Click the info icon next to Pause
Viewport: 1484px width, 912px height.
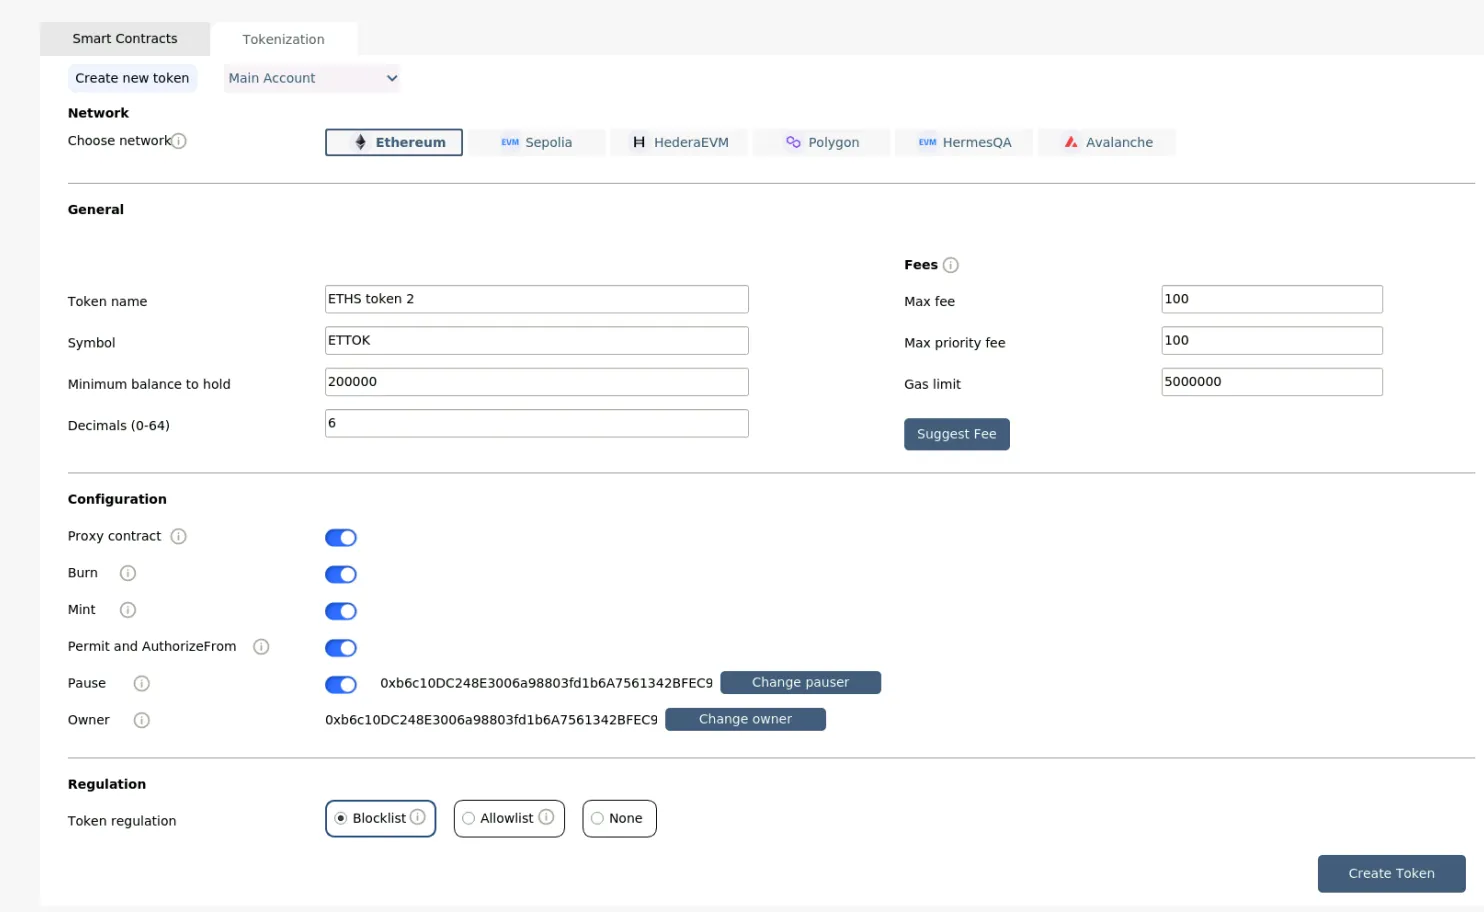point(142,684)
